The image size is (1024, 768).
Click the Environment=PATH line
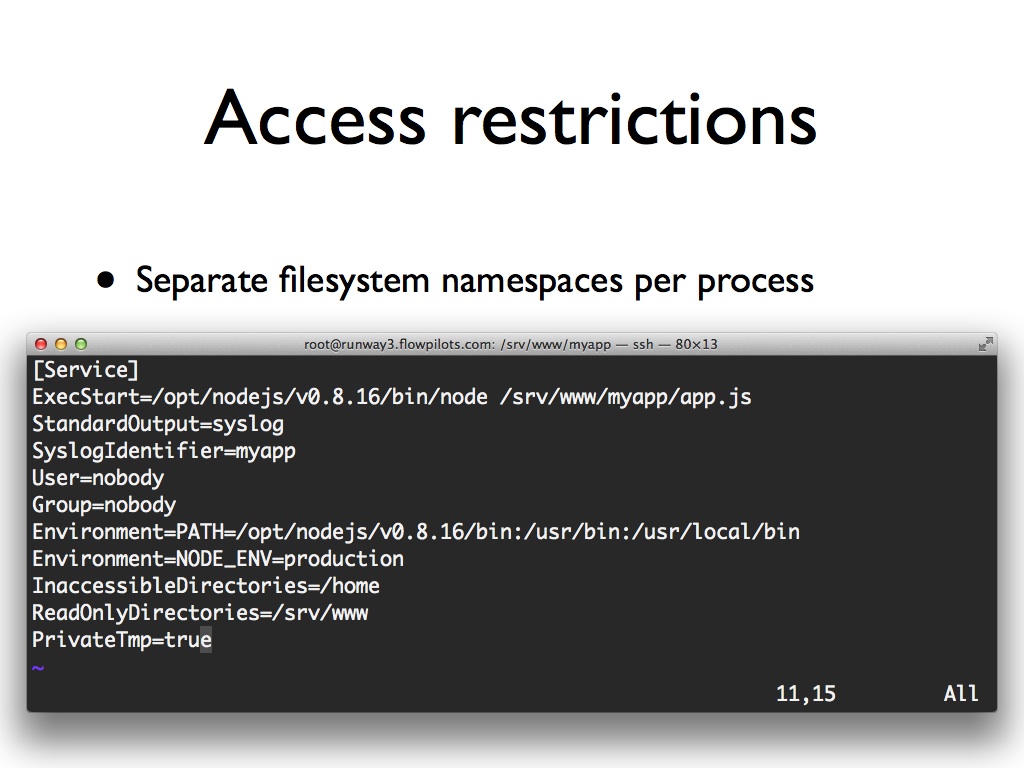tap(416, 532)
